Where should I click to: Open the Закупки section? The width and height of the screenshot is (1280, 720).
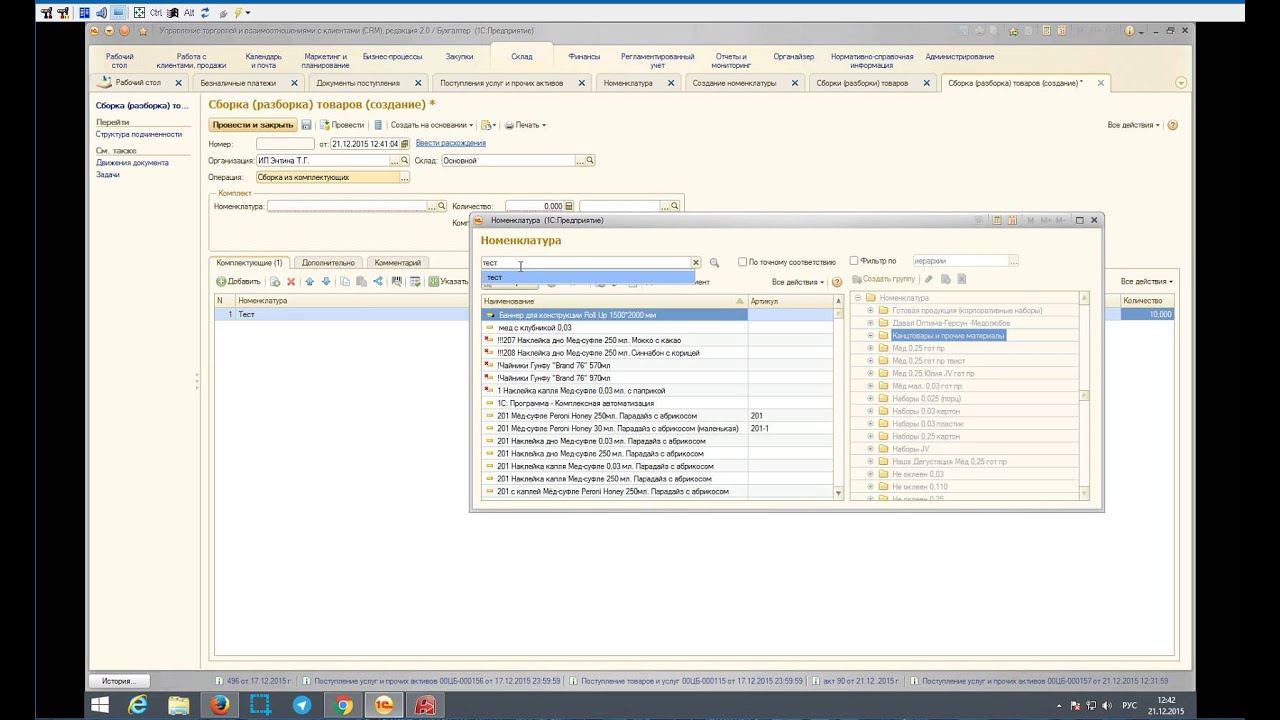[x=459, y=57]
